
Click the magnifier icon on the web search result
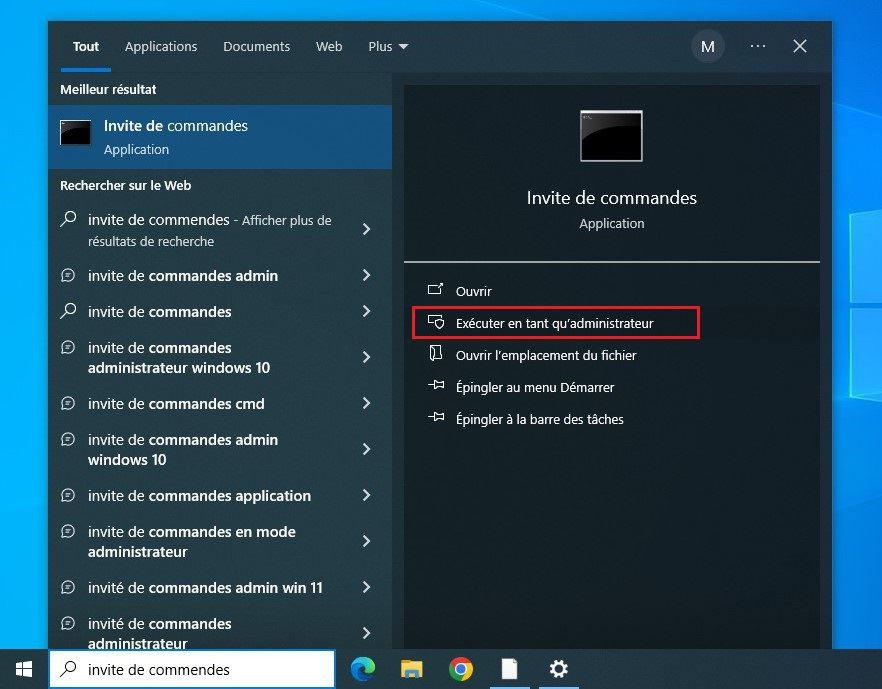[x=68, y=219]
